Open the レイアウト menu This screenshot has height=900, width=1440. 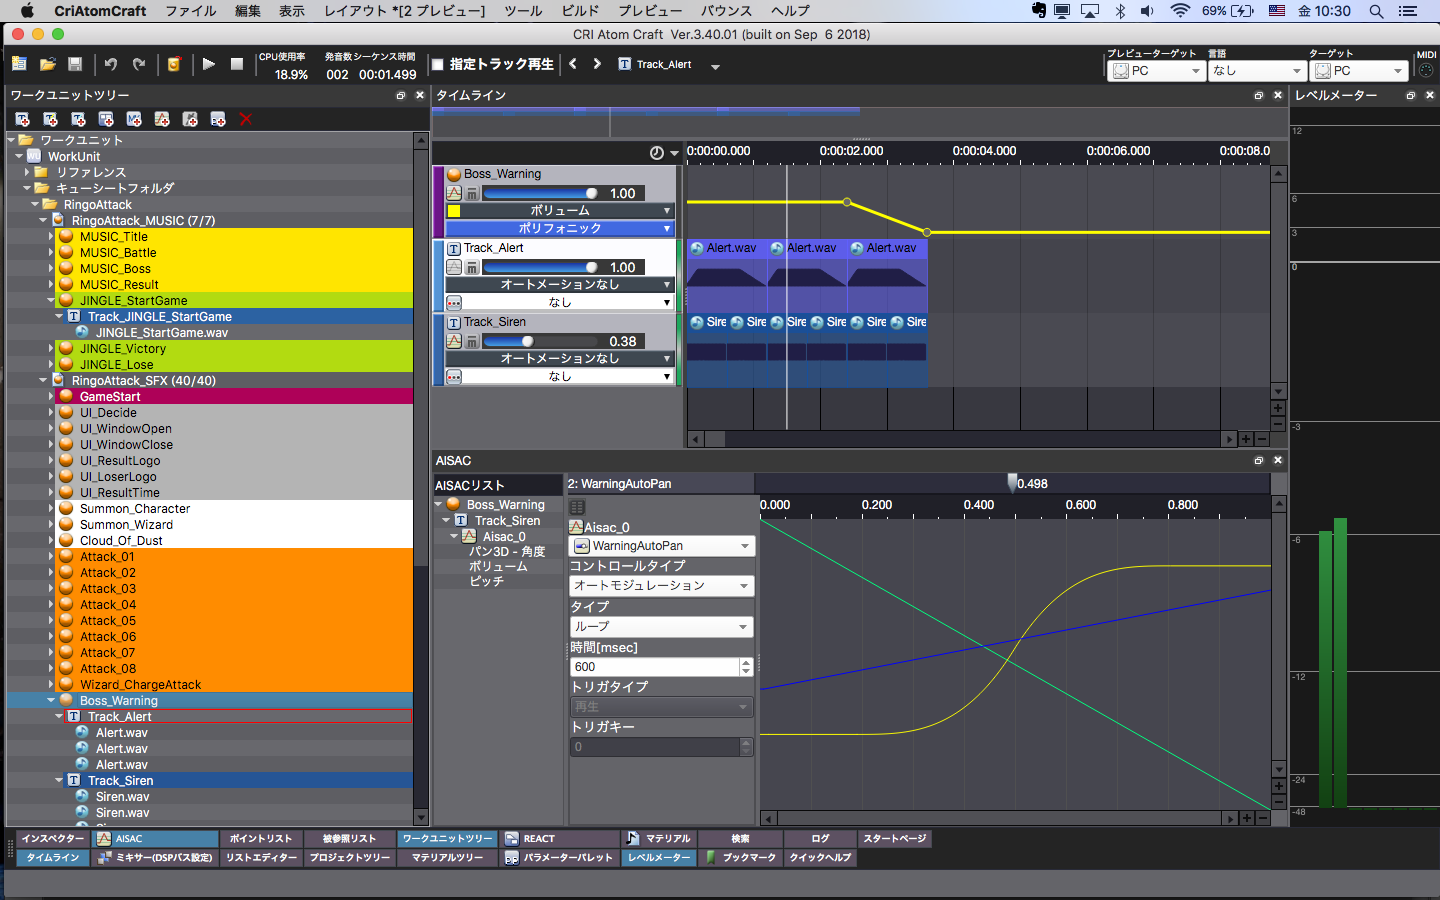[x=404, y=11]
